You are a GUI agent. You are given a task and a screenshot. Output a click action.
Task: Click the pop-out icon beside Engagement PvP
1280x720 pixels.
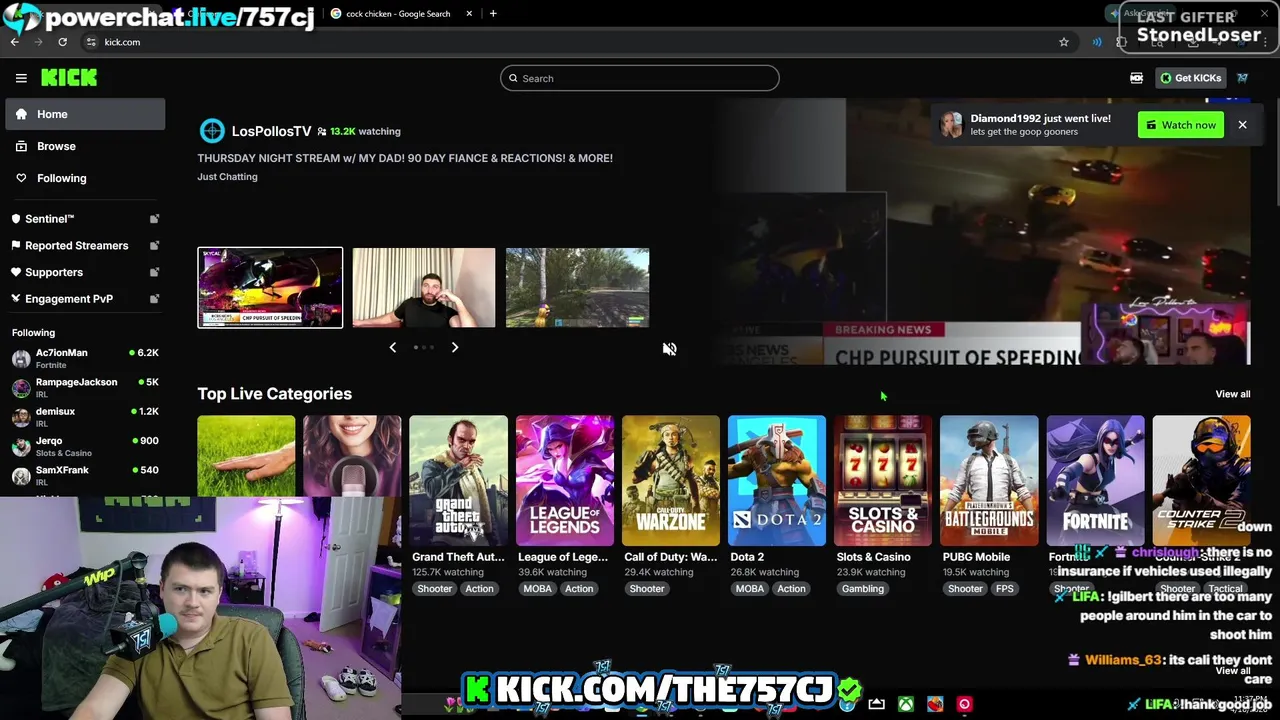pos(154,298)
